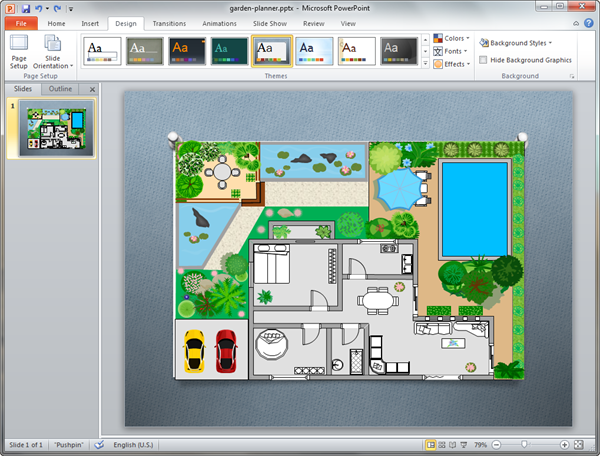Image resolution: width=600 pixels, height=456 pixels.
Task: Click the Save icon in quick access toolbar
Action: [x=26, y=8]
